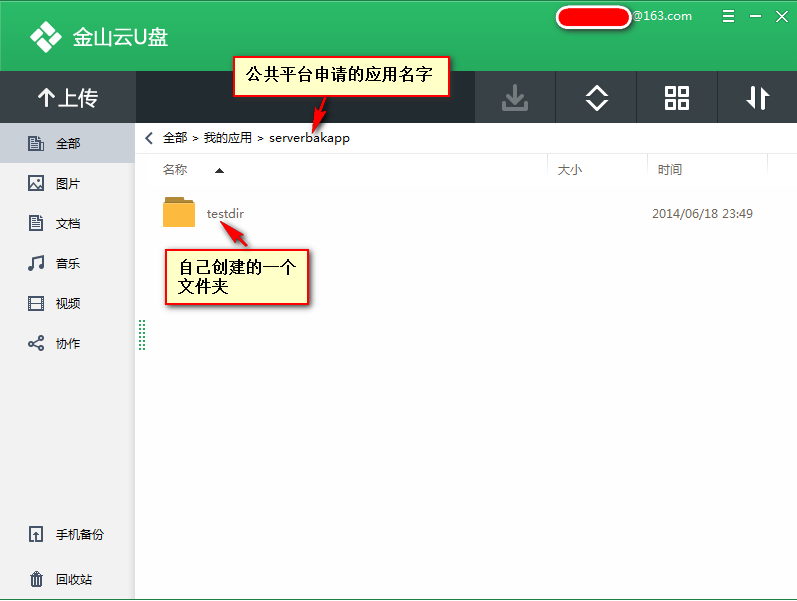
Task: Toggle the expand/collapse arrows icon
Action: (x=596, y=97)
